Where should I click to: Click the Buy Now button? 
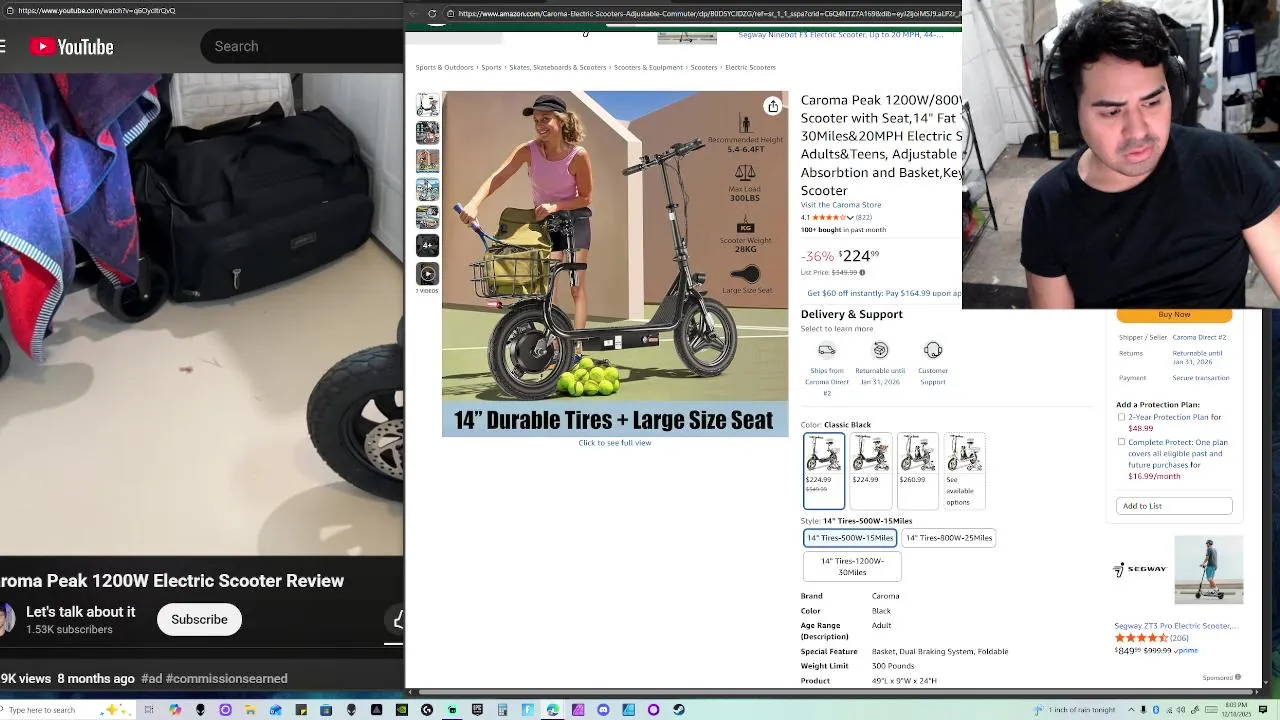point(1174,315)
